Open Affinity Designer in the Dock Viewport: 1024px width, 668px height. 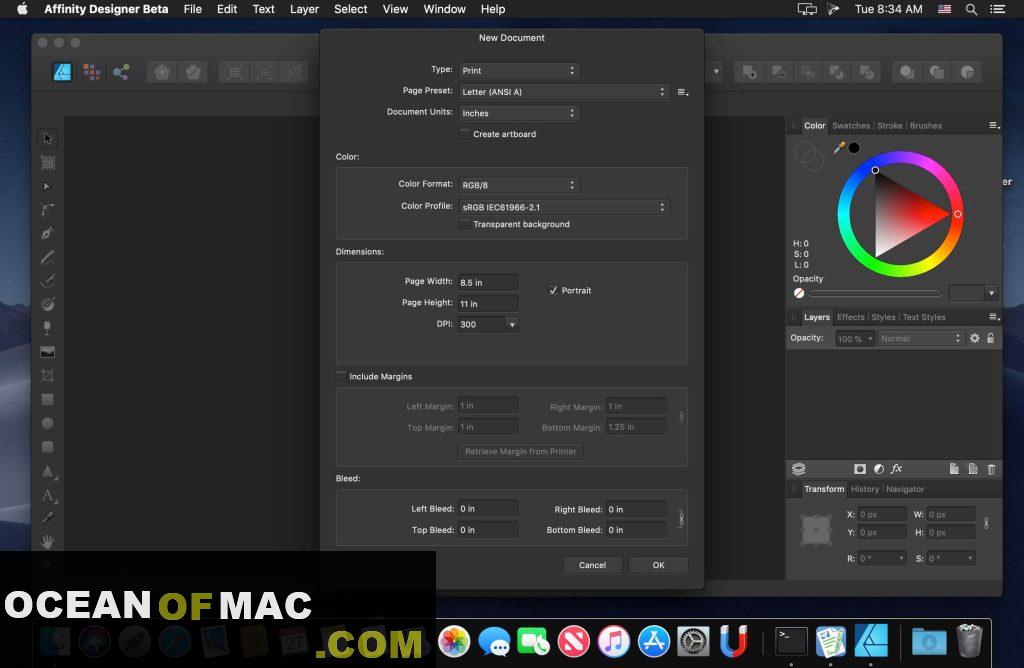point(871,641)
